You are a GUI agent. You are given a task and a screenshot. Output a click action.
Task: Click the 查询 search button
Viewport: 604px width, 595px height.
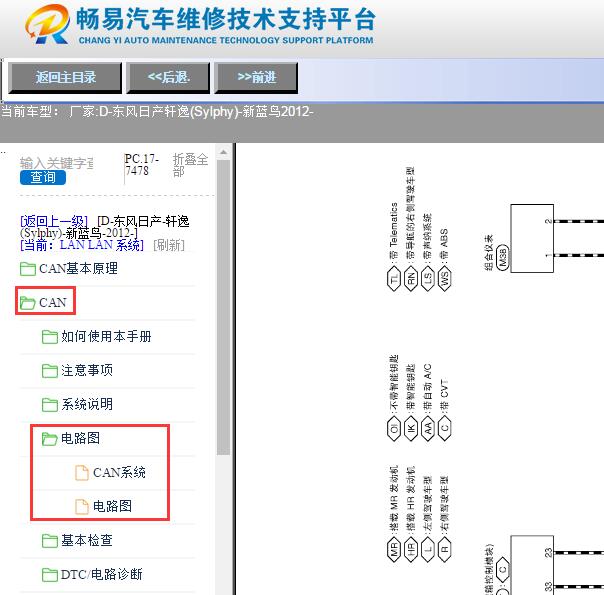pos(43,178)
